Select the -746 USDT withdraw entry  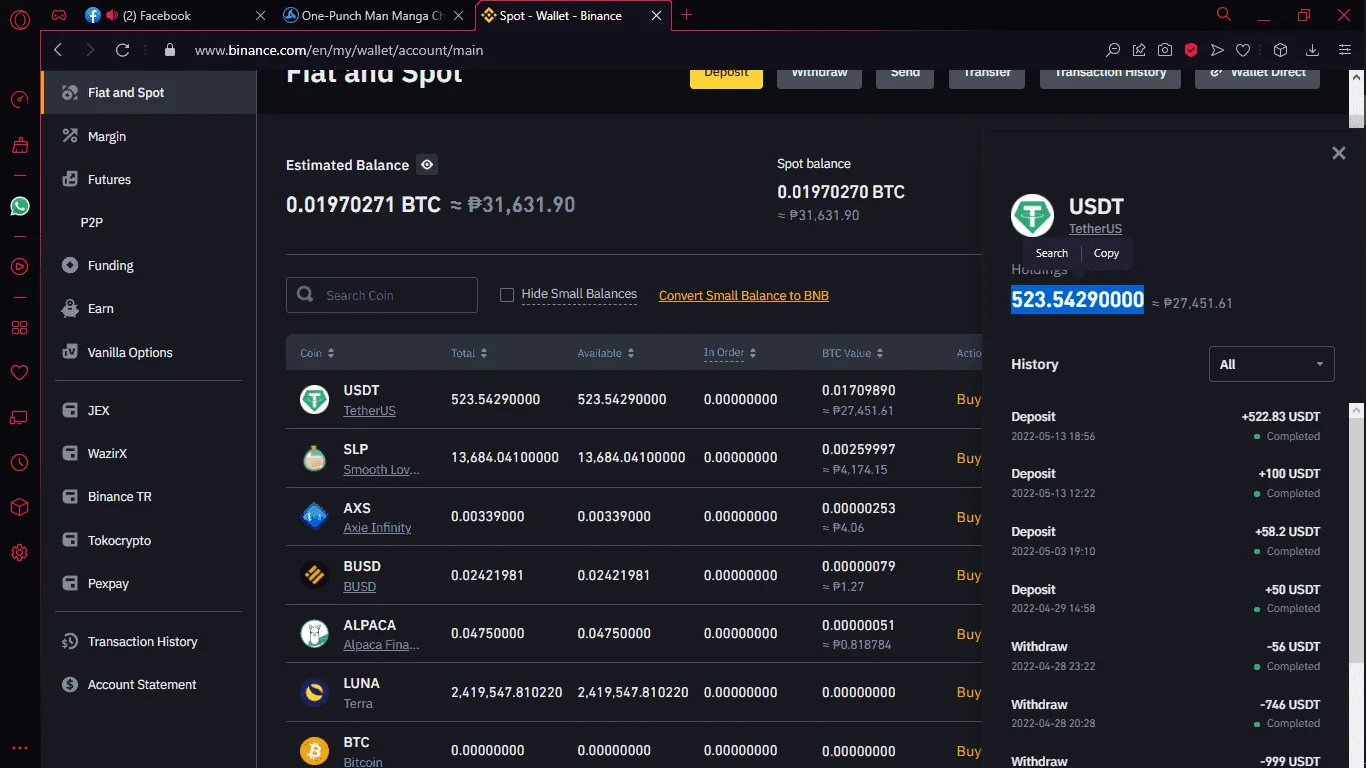pyautogui.click(x=1166, y=713)
